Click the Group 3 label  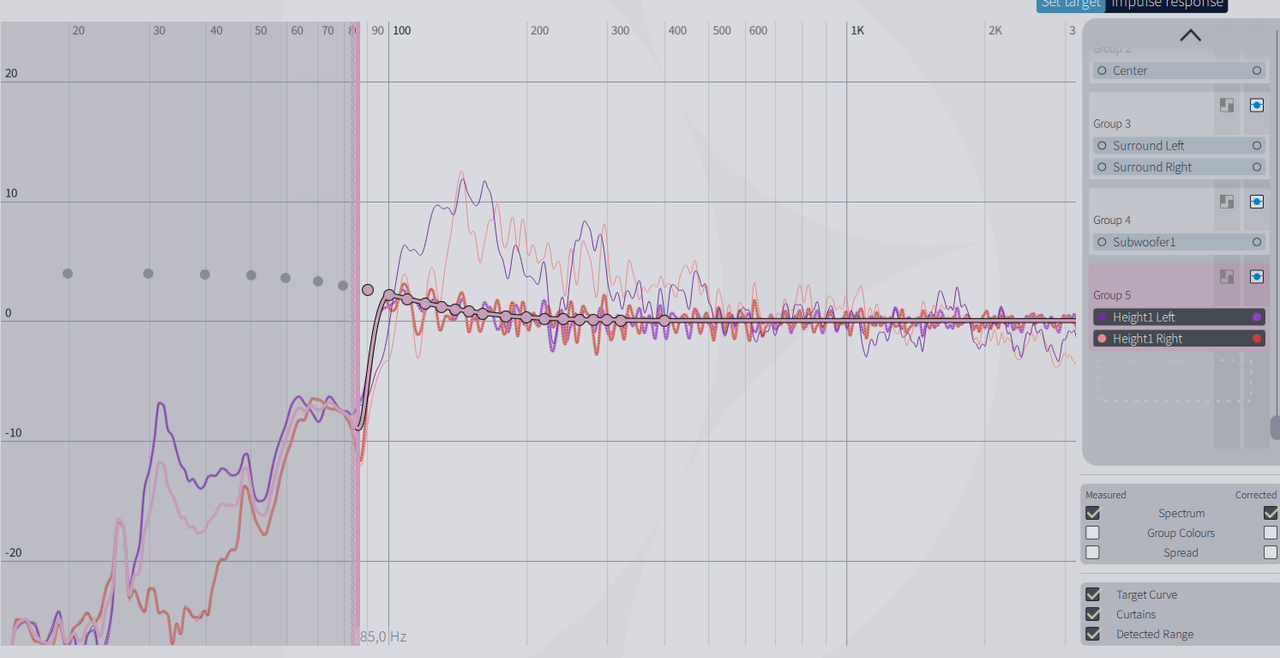(1112, 124)
